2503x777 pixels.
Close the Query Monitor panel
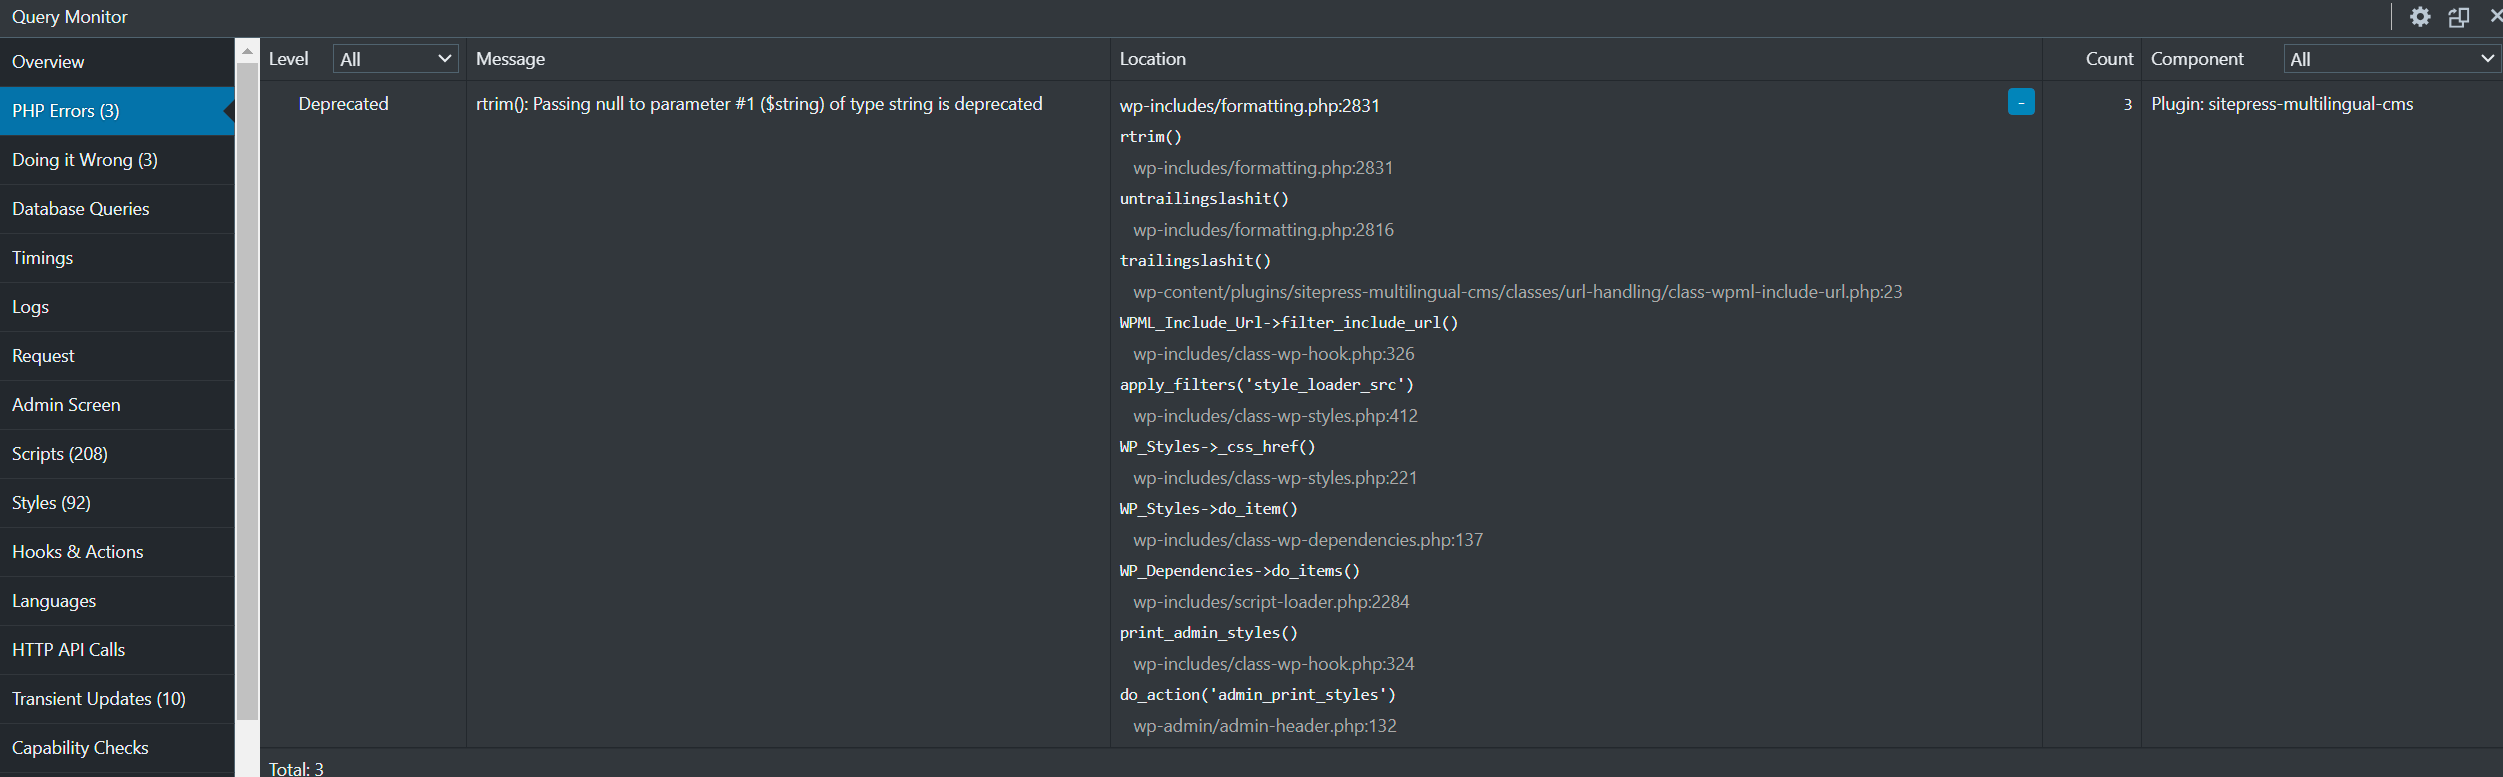click(2495, 16)
